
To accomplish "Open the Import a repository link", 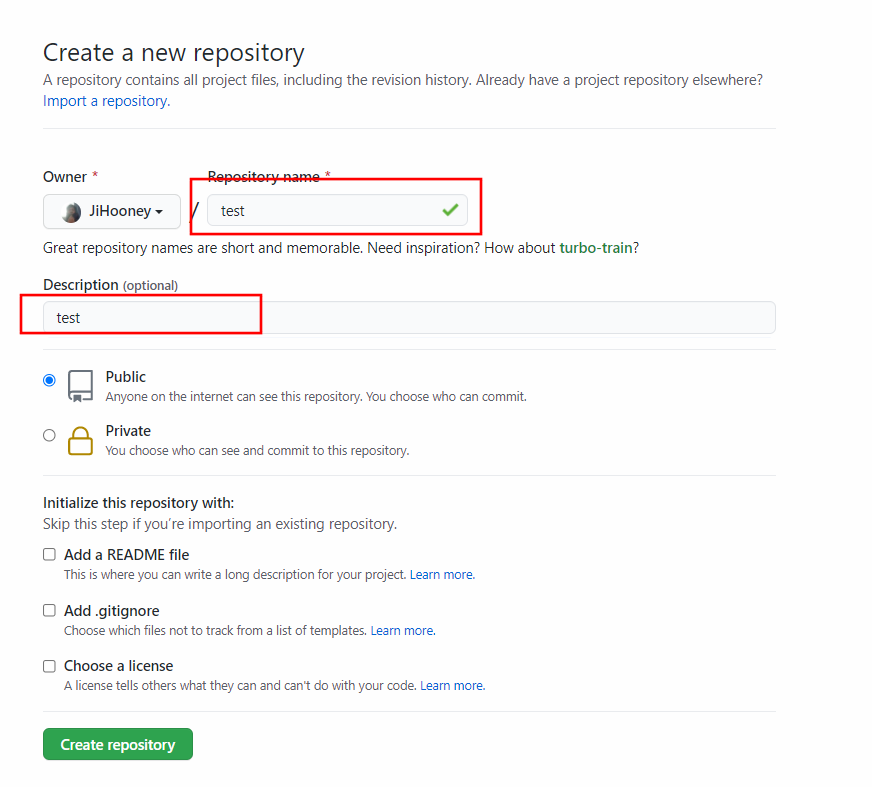I will [106, 101].
